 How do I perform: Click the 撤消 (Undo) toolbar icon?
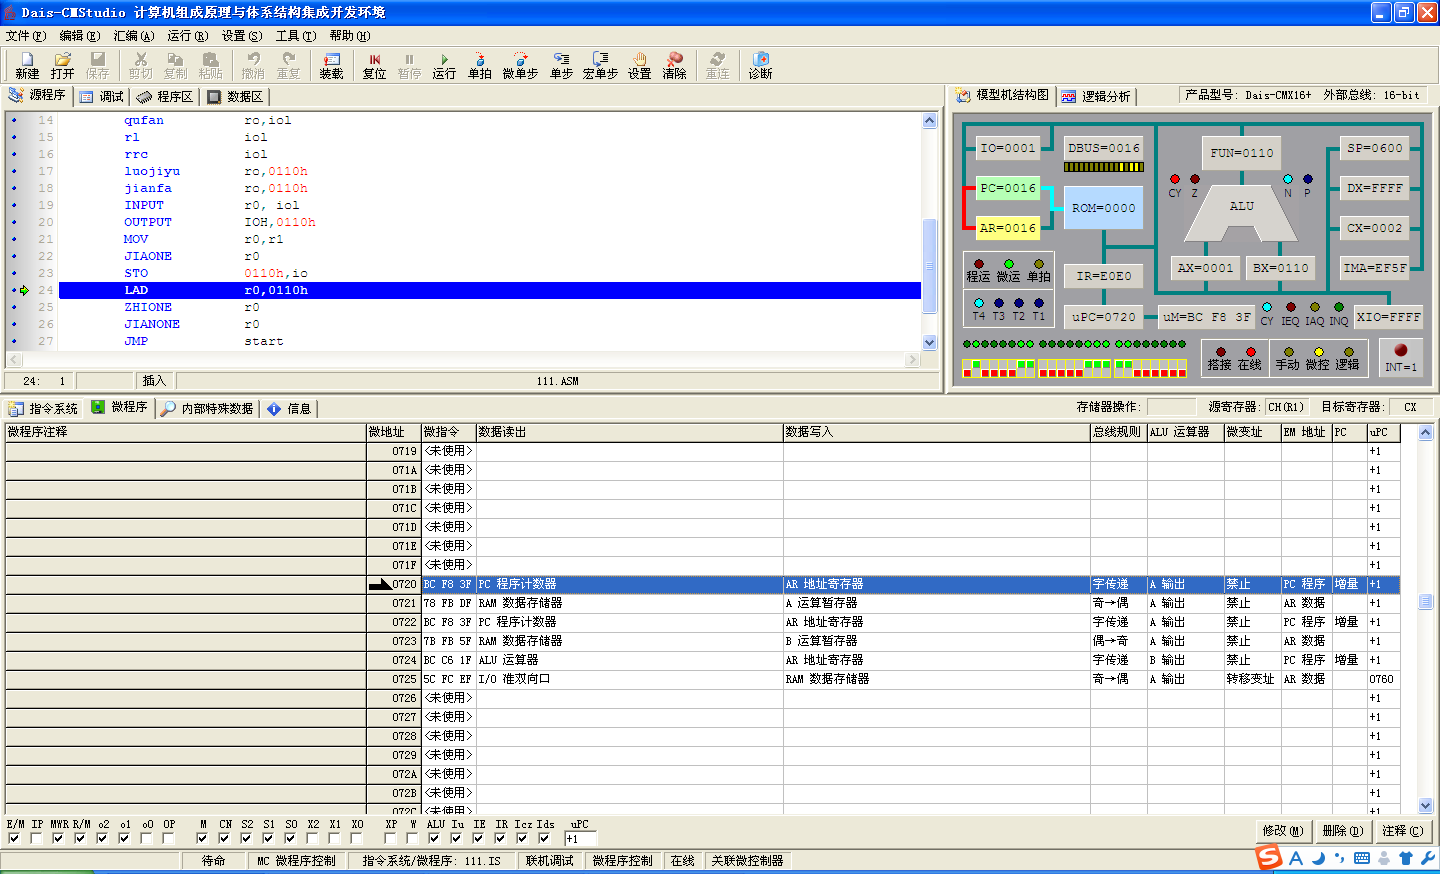click(253, 66)
